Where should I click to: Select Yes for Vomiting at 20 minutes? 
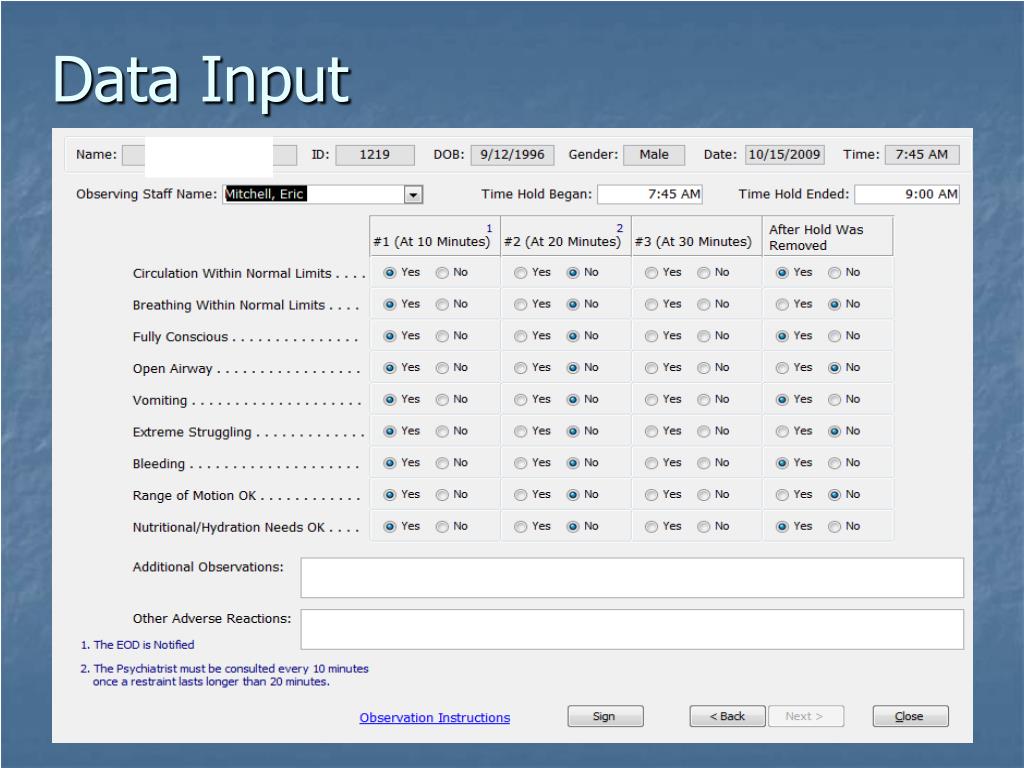click(520, 400)
